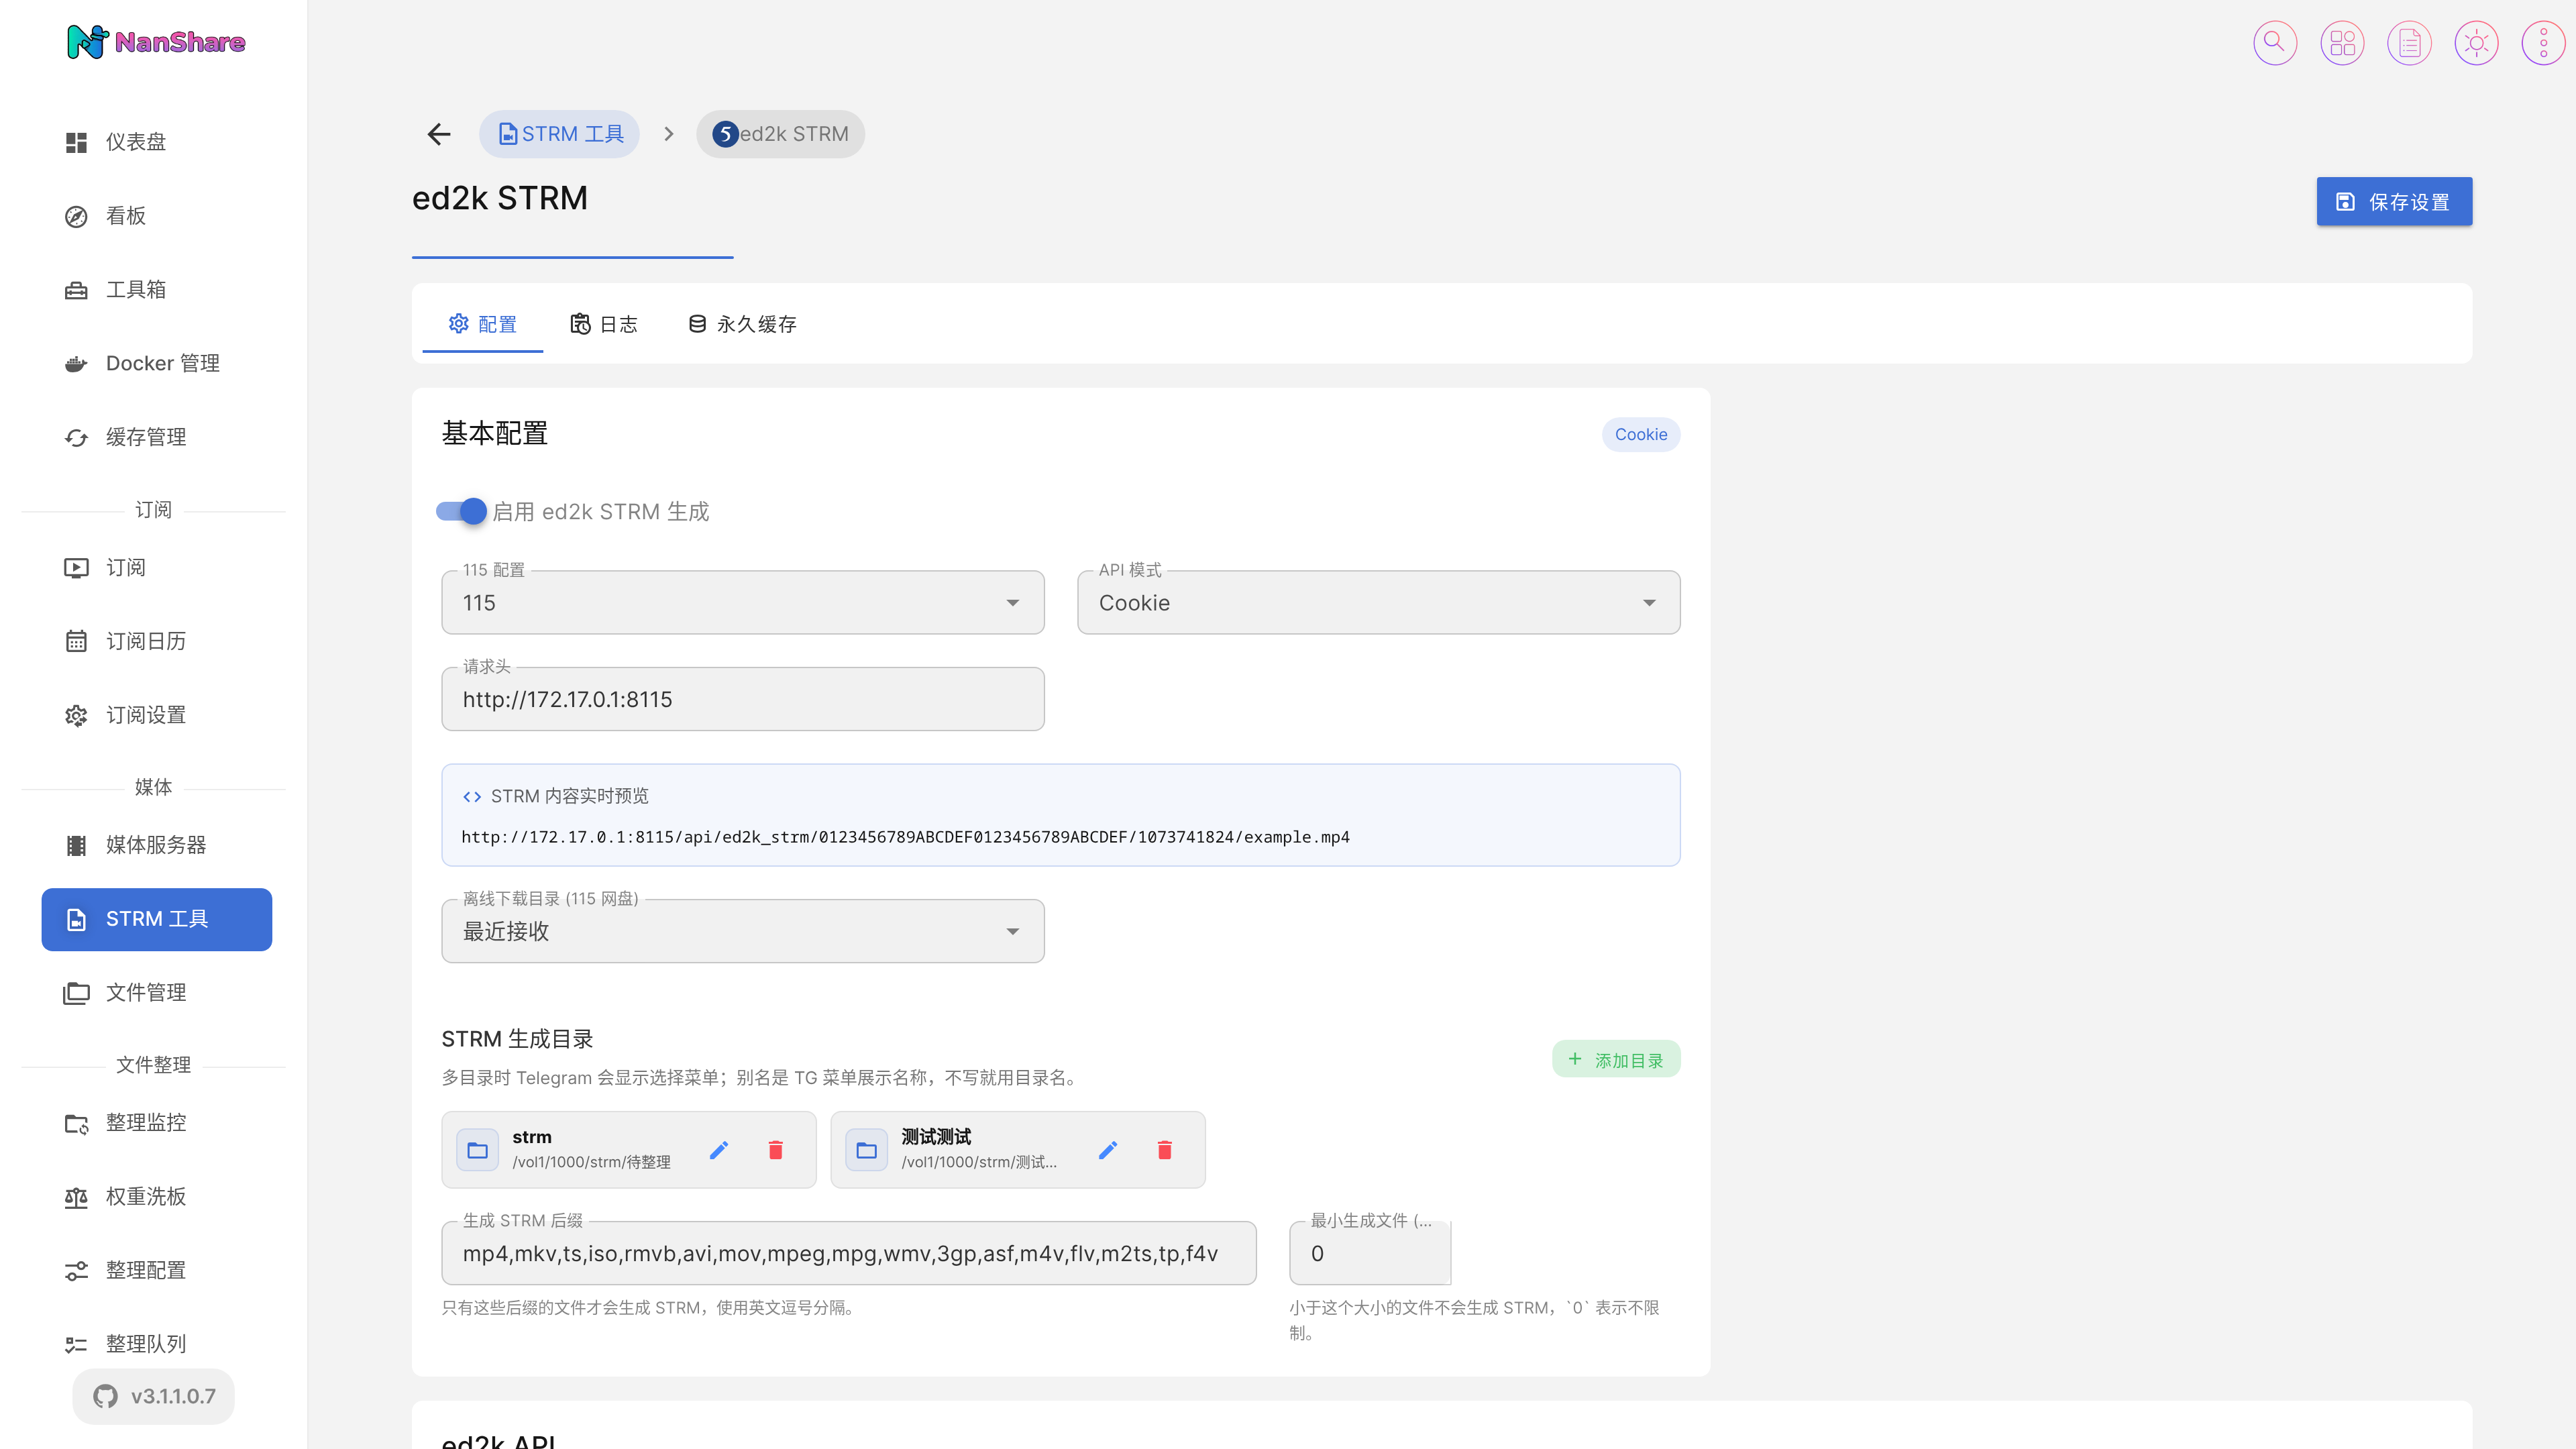Viewport: 2576px width, 1449px height.
Task: Click the back arrow beside breadcrumb
Action: 439,134
